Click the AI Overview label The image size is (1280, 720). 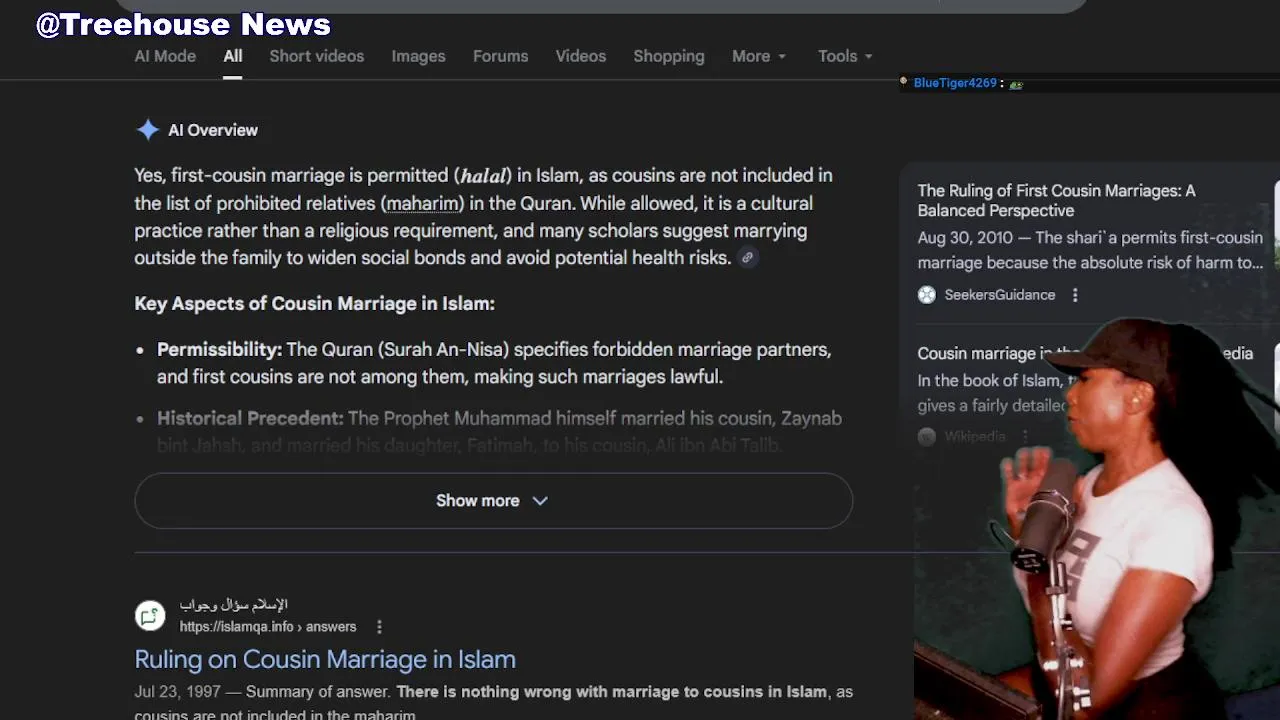tap(213, 130)
